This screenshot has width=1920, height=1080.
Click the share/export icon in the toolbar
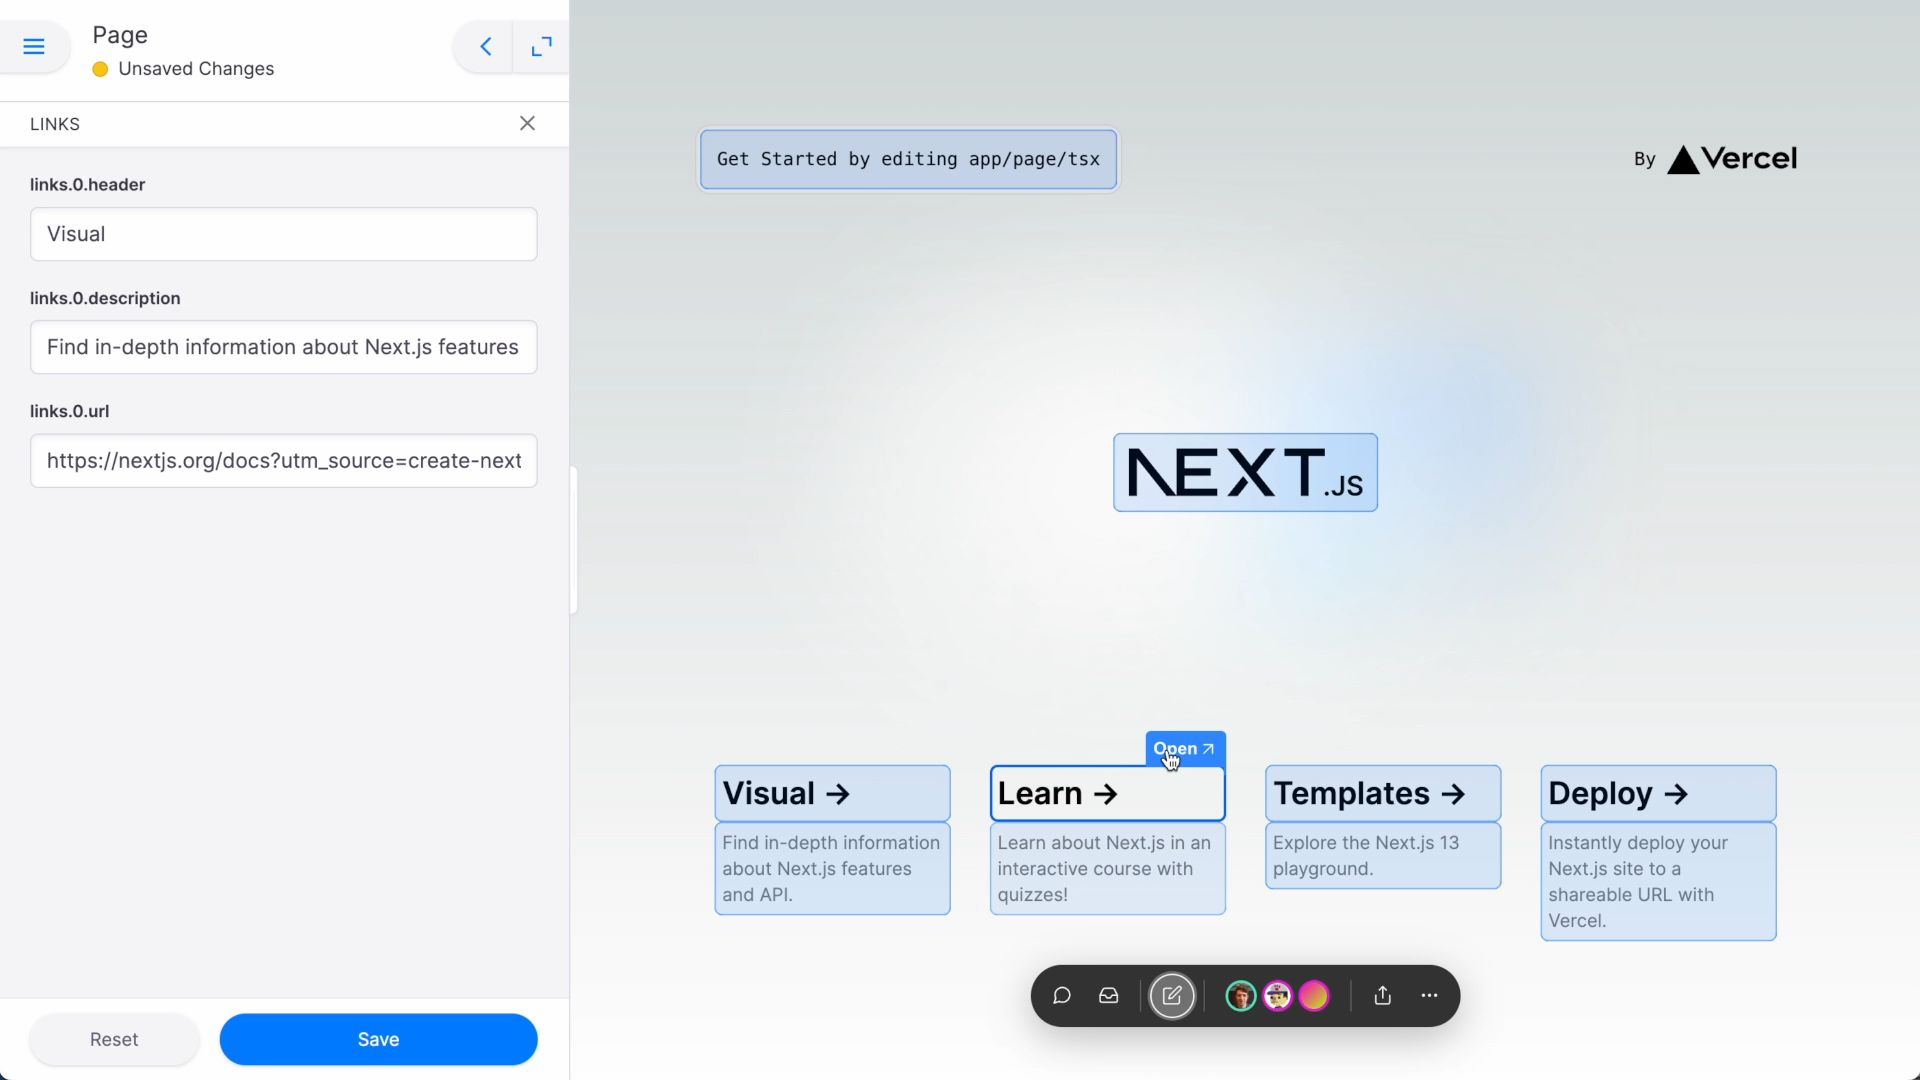[1382, 996]
